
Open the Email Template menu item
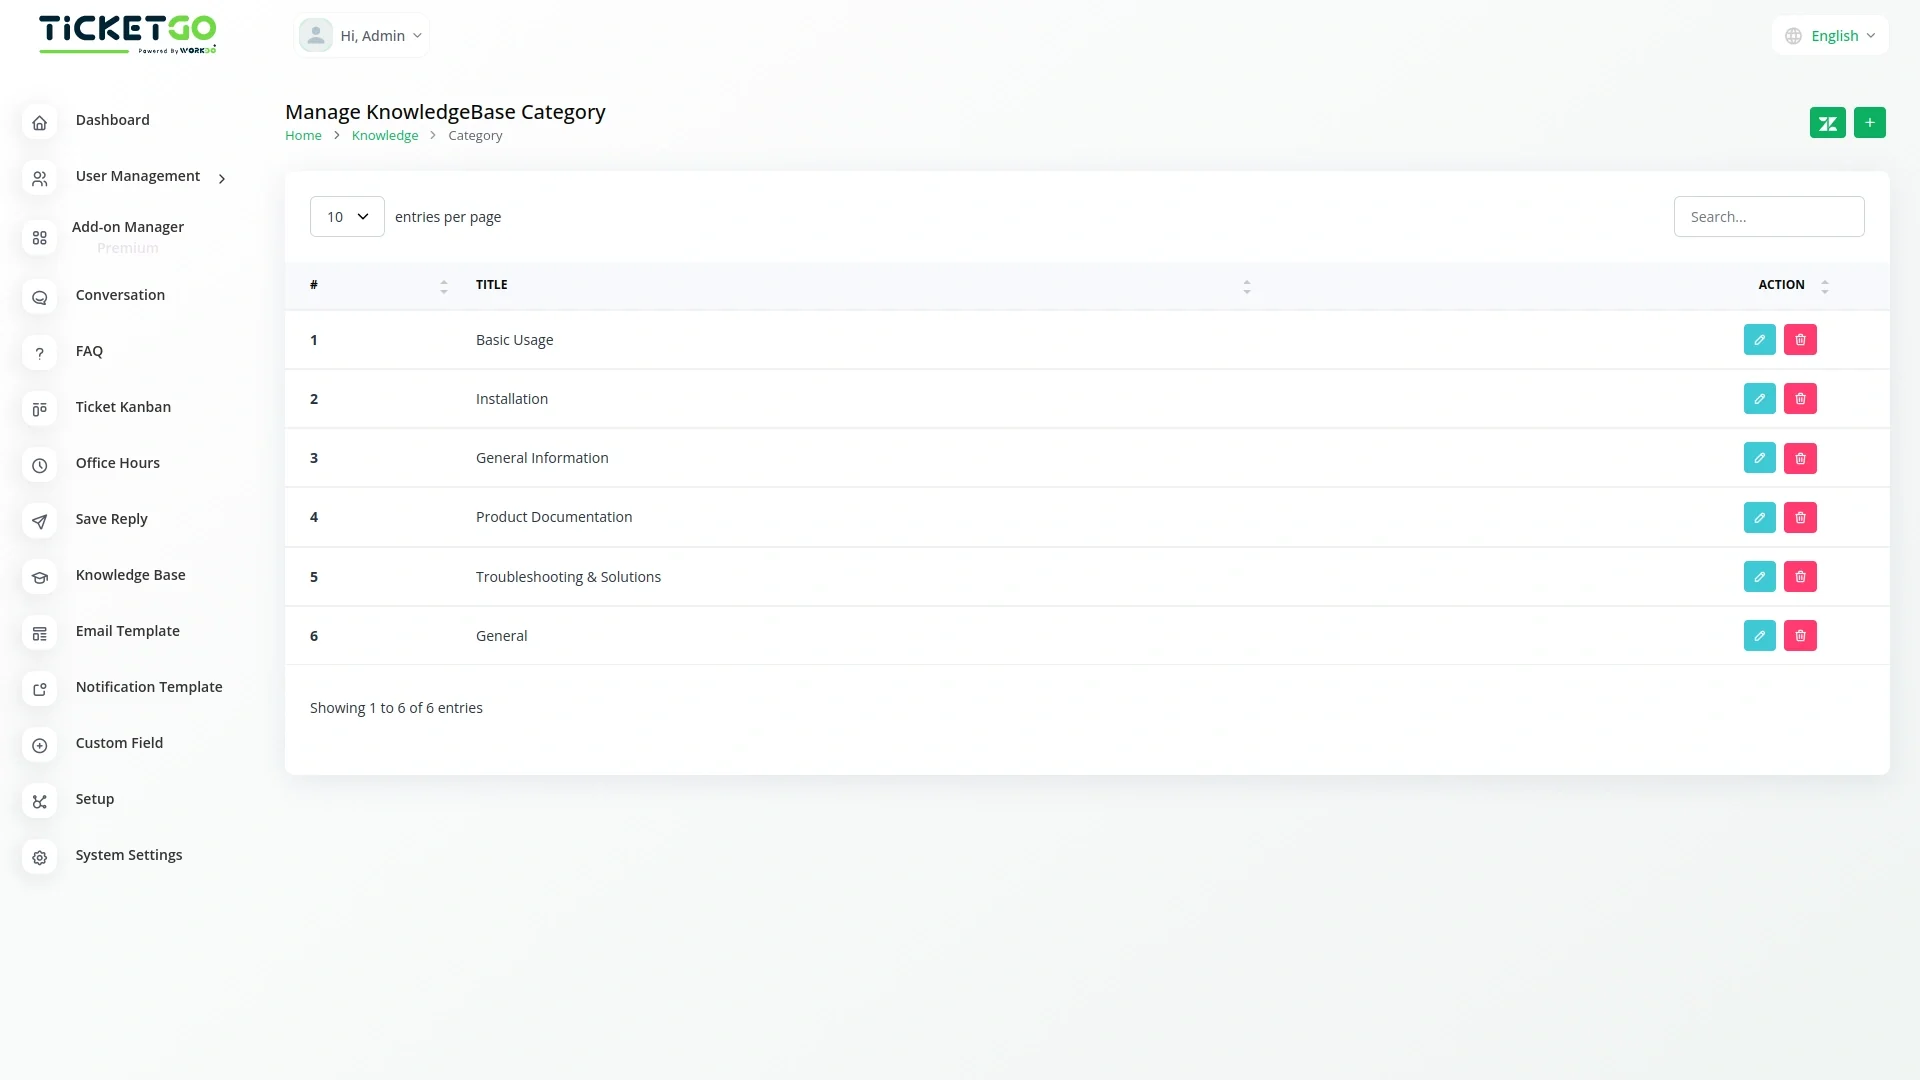127,631
